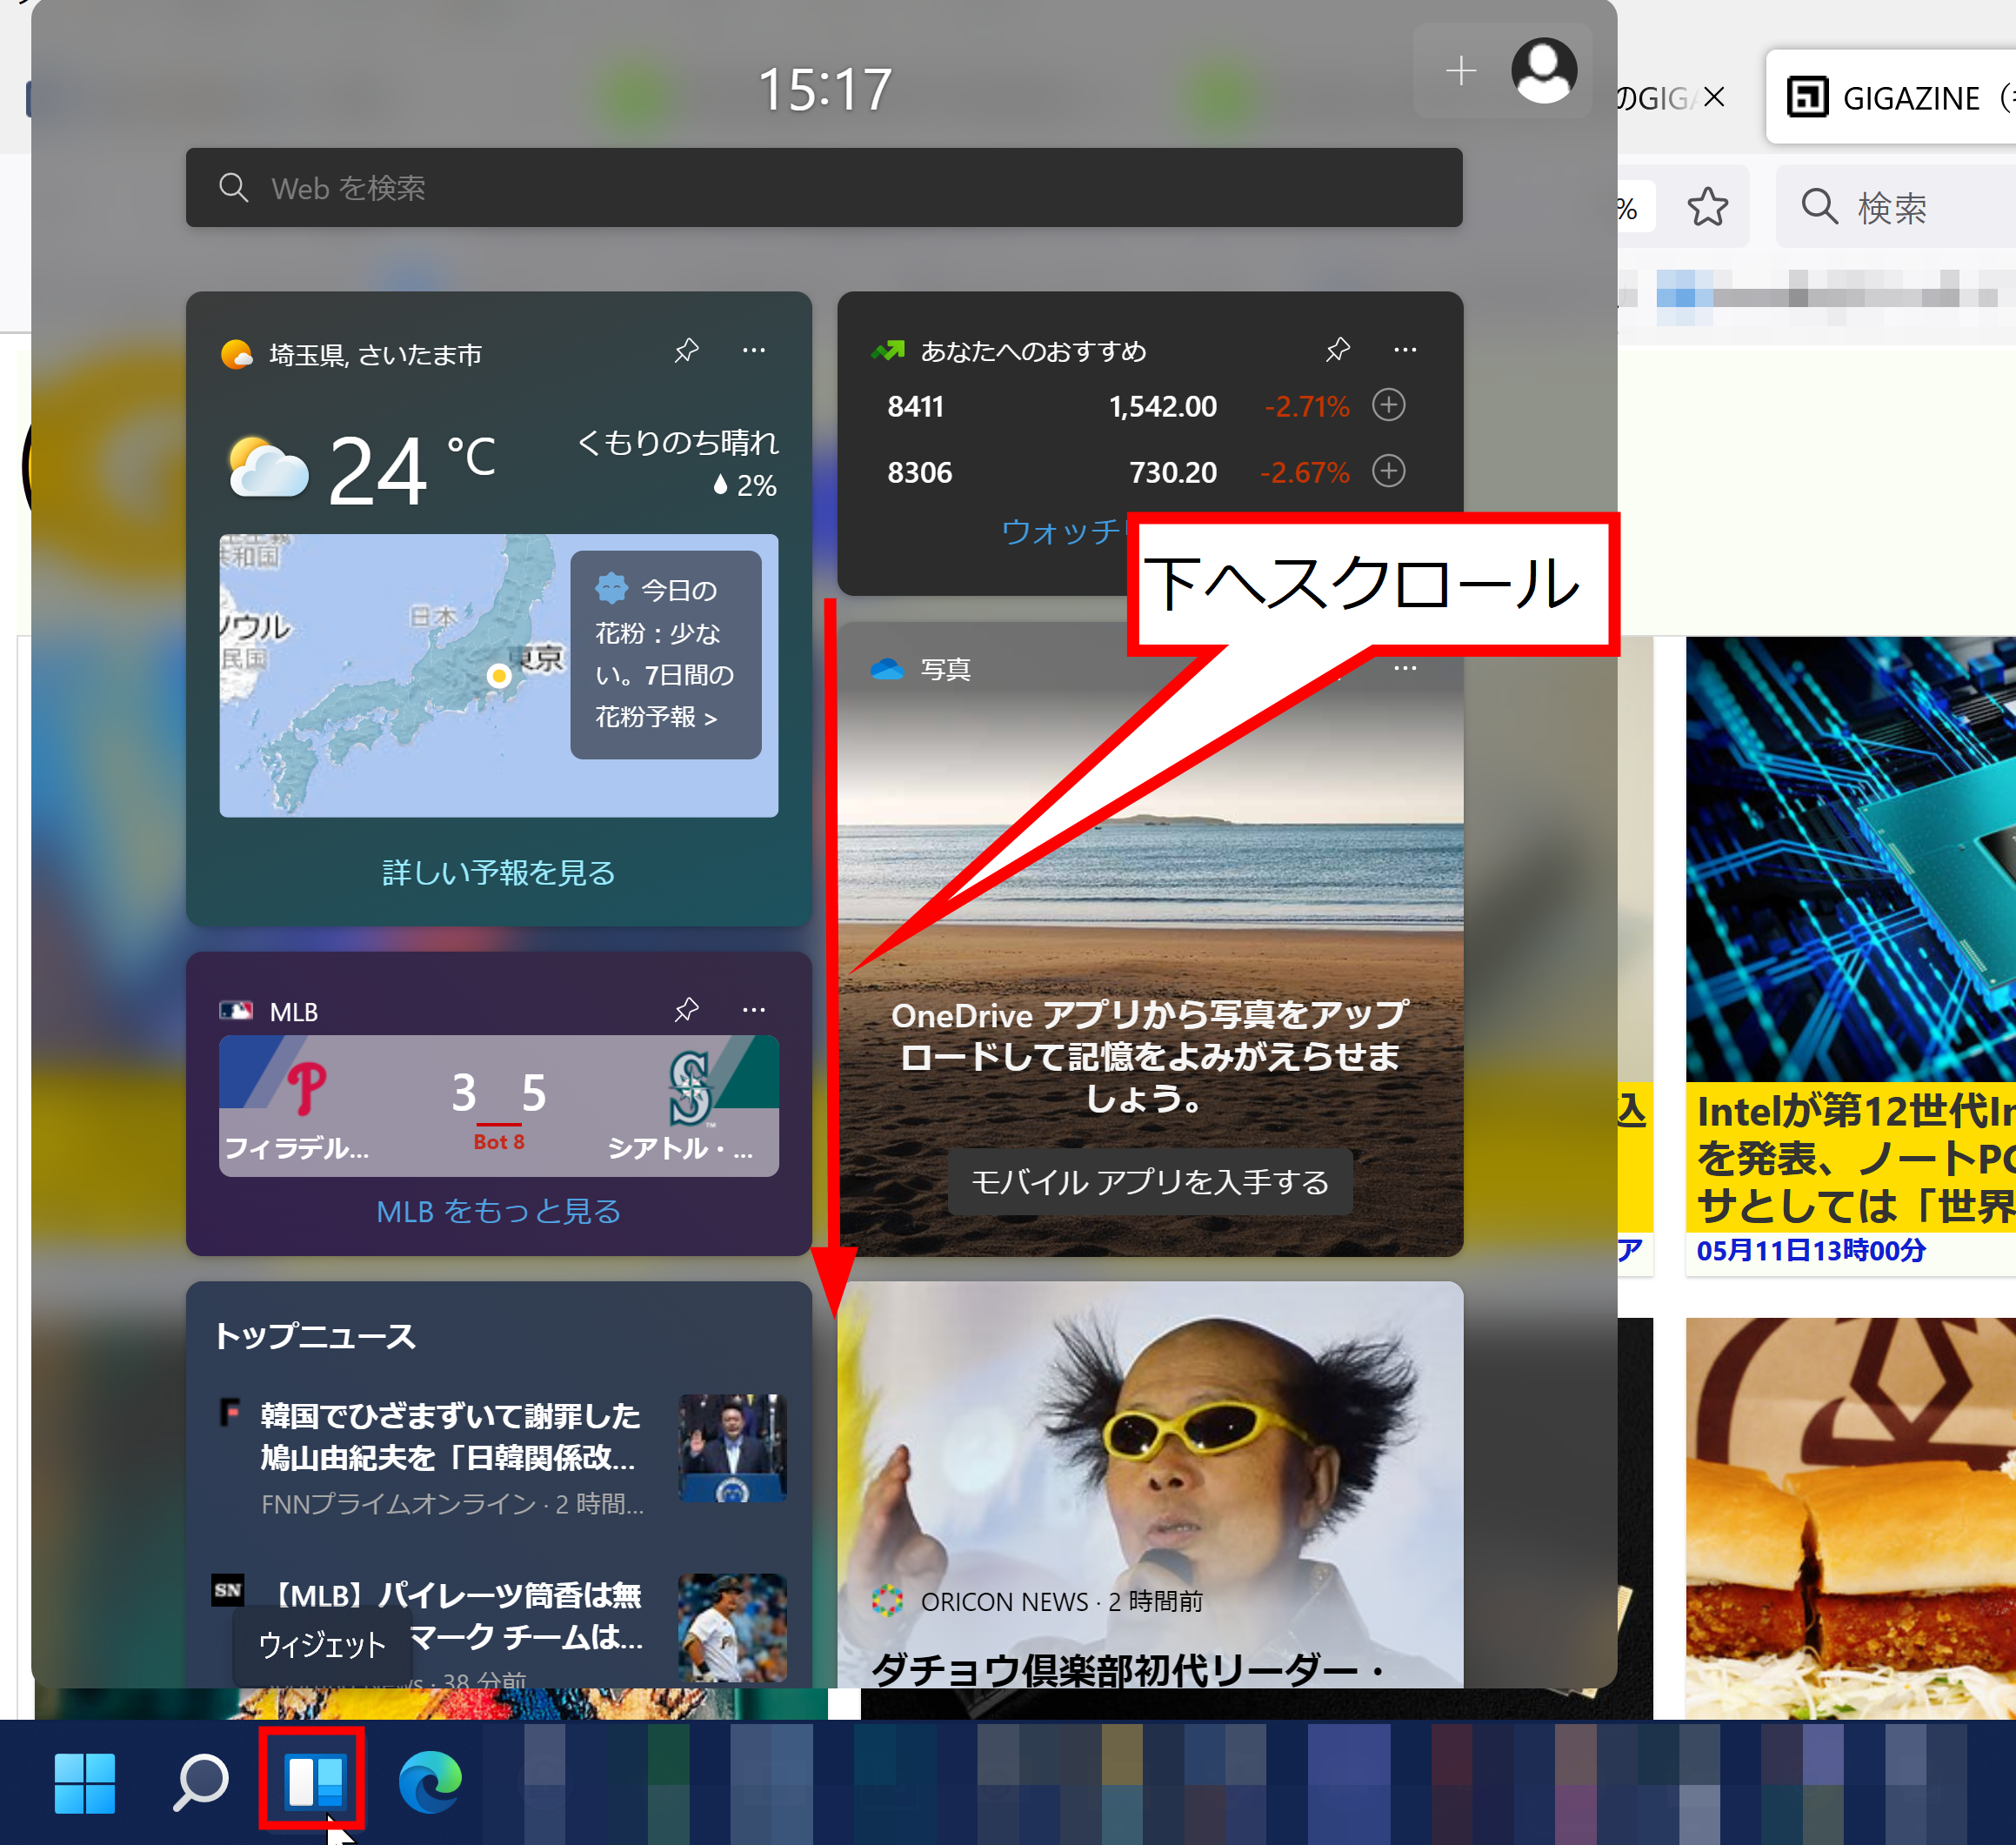Image resolution: width=2016 pixels, height=1845 pixels.
Task: Open MLB widget more options menu
Action: point(754,1010)
